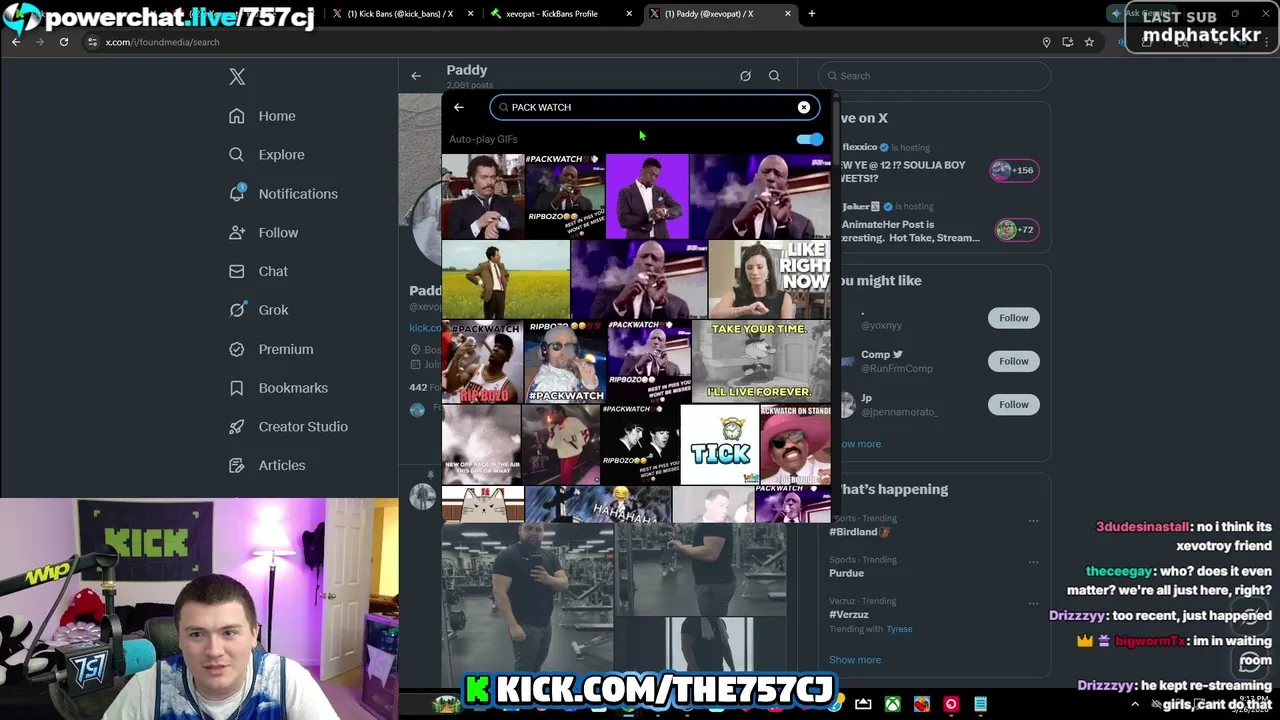This screenshot has height=720, width=1280.
Task: Open a new browser tab
Action: 811,14
